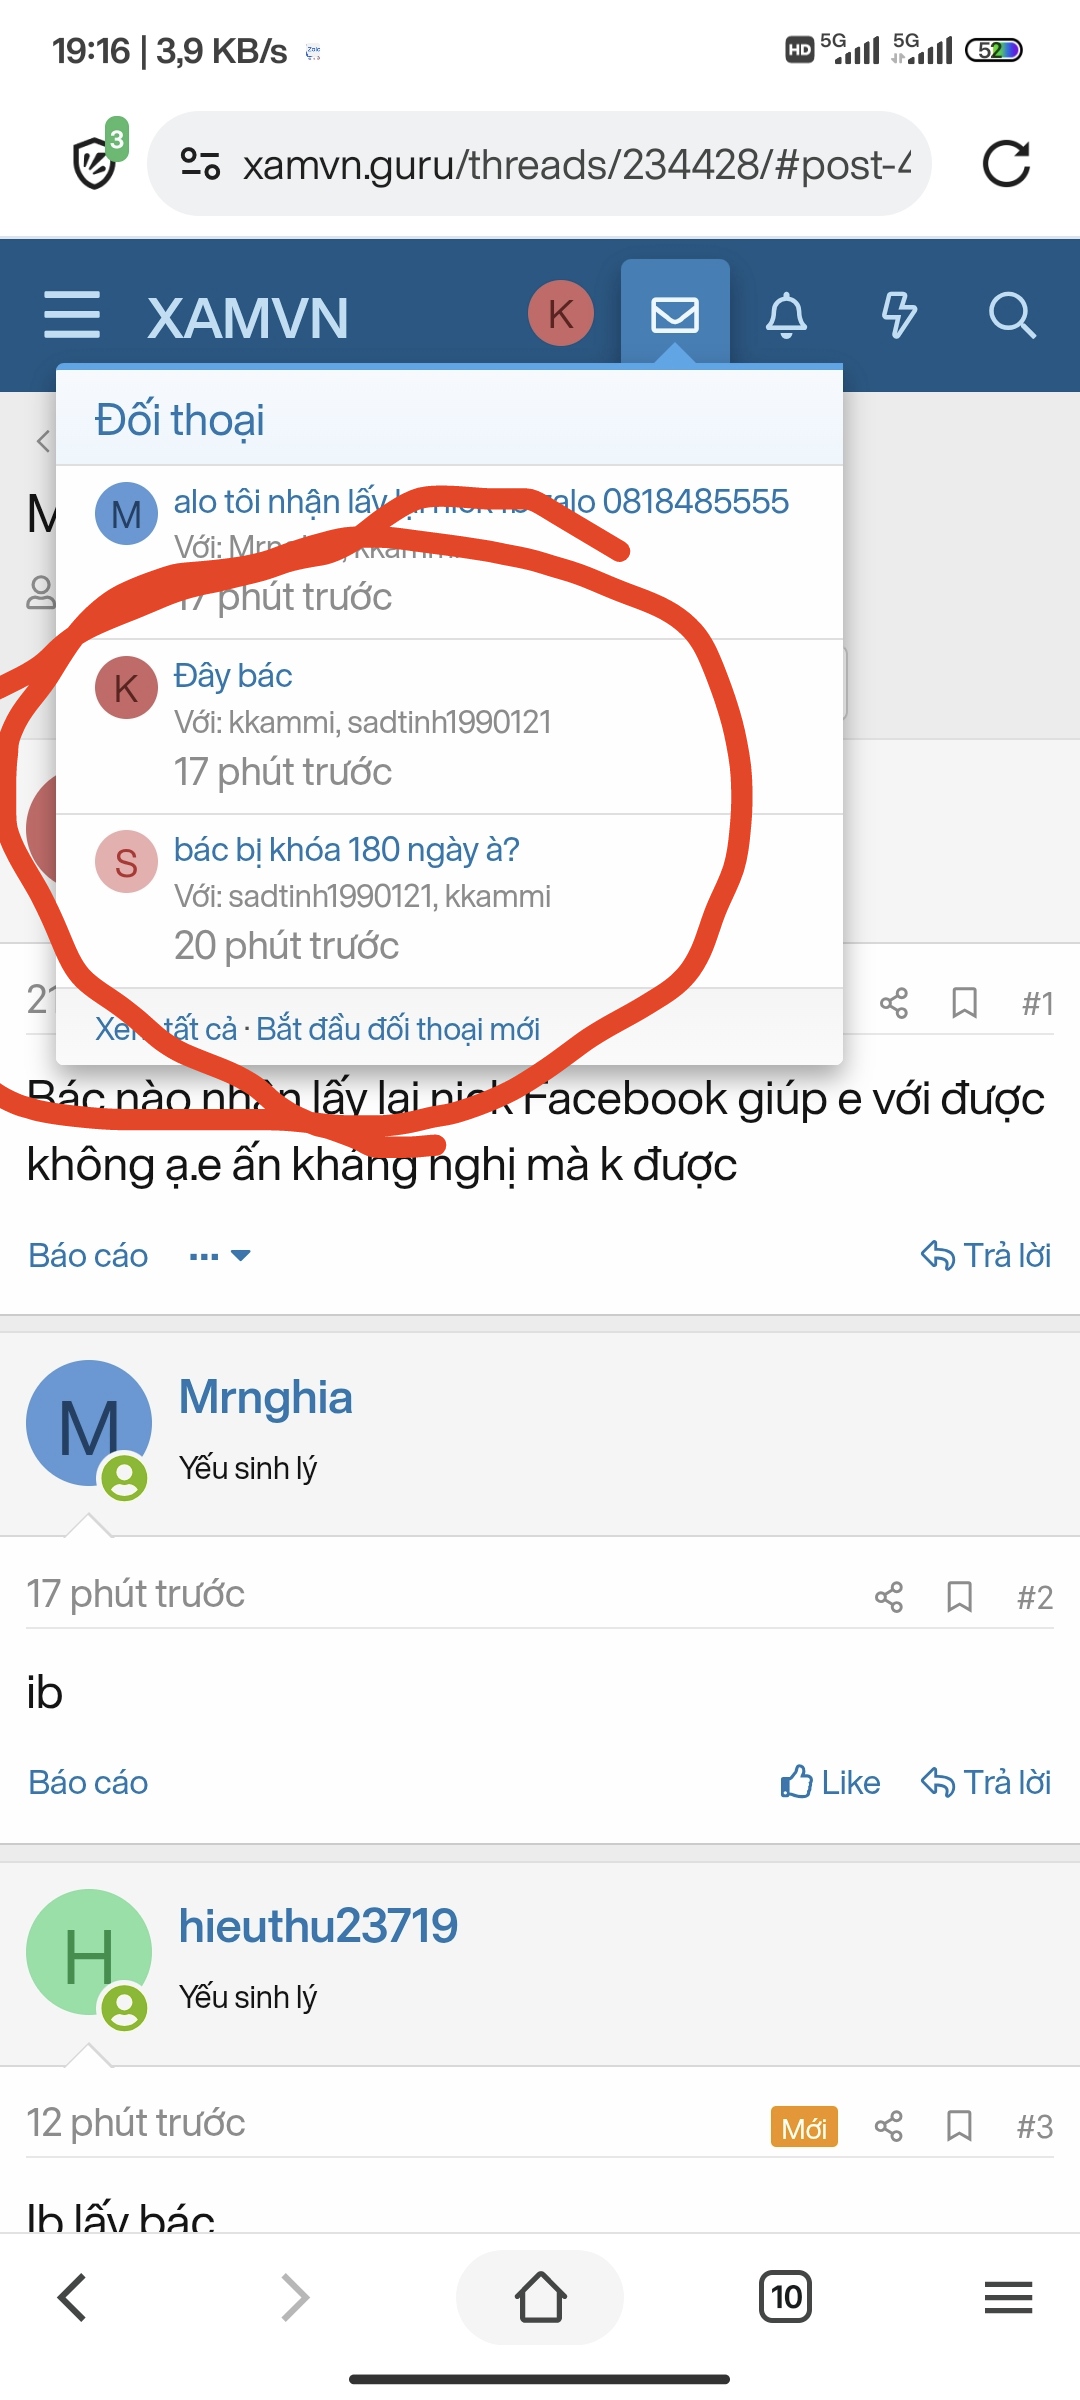Open the conversations envelope tab
The image size is (1080, 2400).
[x=675, y=315]
